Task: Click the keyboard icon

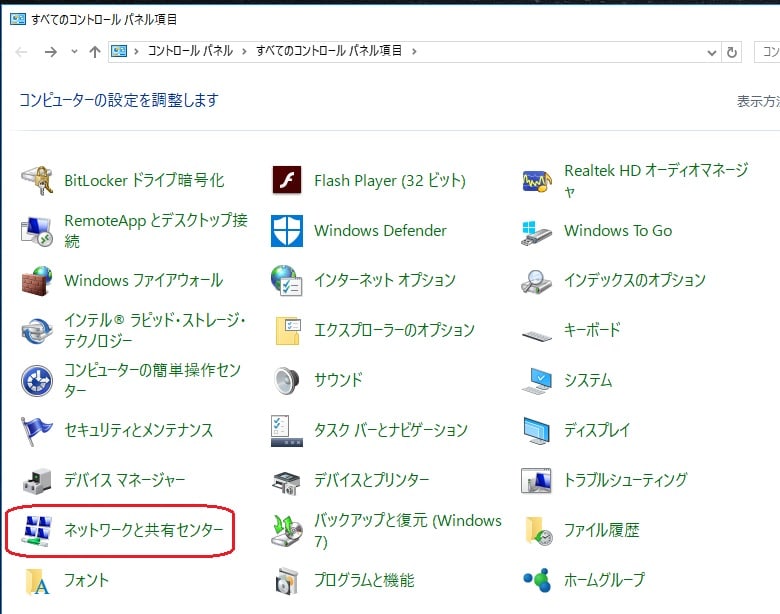Action: point(537,335)
